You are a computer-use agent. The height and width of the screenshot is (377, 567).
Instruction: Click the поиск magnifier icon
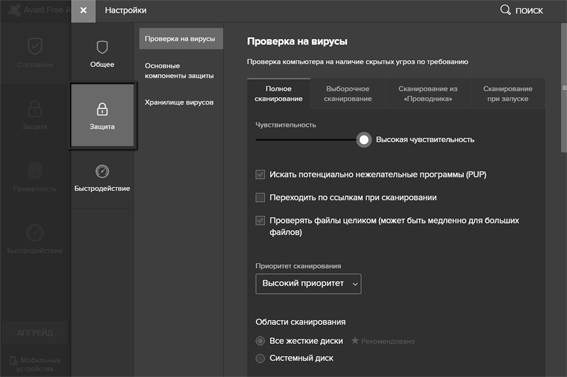pos(505,10)
